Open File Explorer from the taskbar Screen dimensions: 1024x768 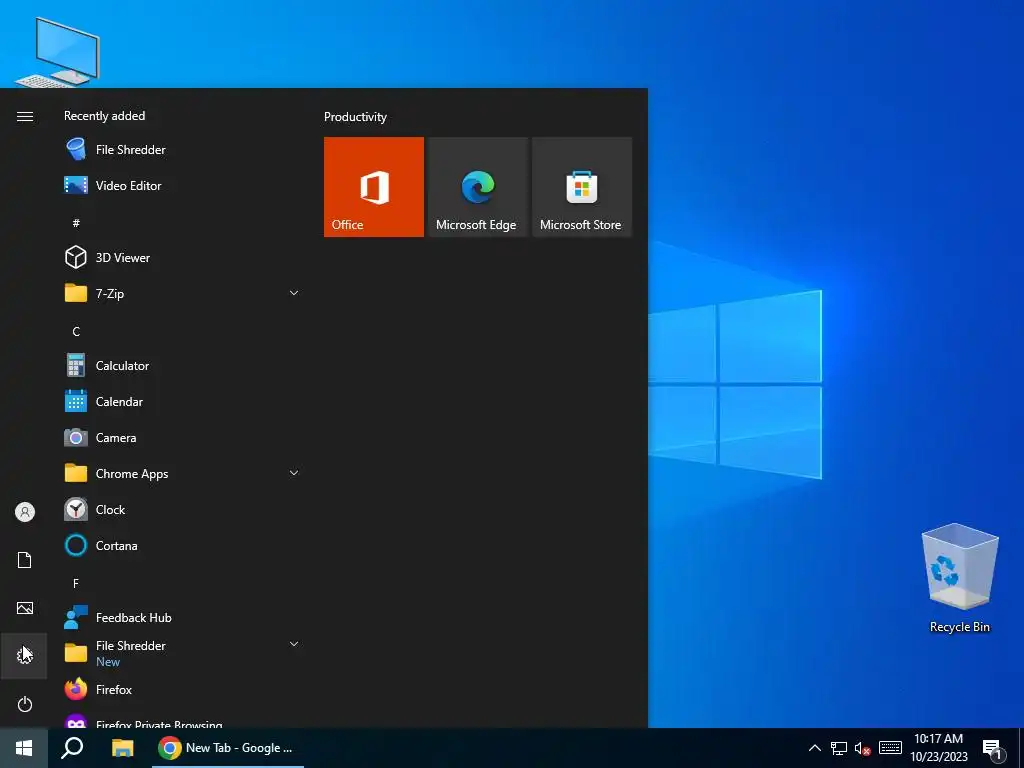point(122,748)
